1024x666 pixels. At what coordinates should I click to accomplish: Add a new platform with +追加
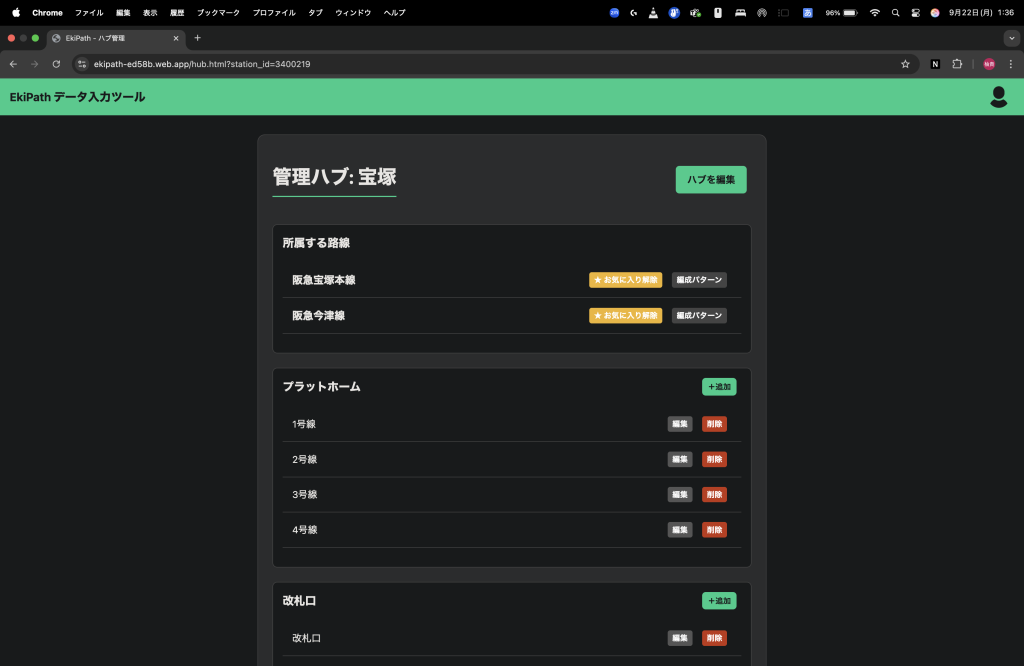(719, 387)
